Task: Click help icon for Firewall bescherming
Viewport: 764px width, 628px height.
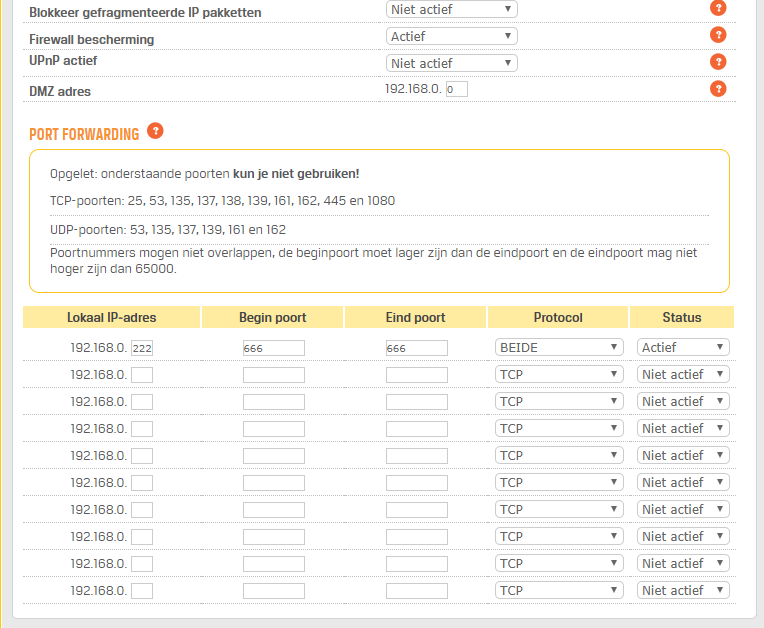Action: 717,35
